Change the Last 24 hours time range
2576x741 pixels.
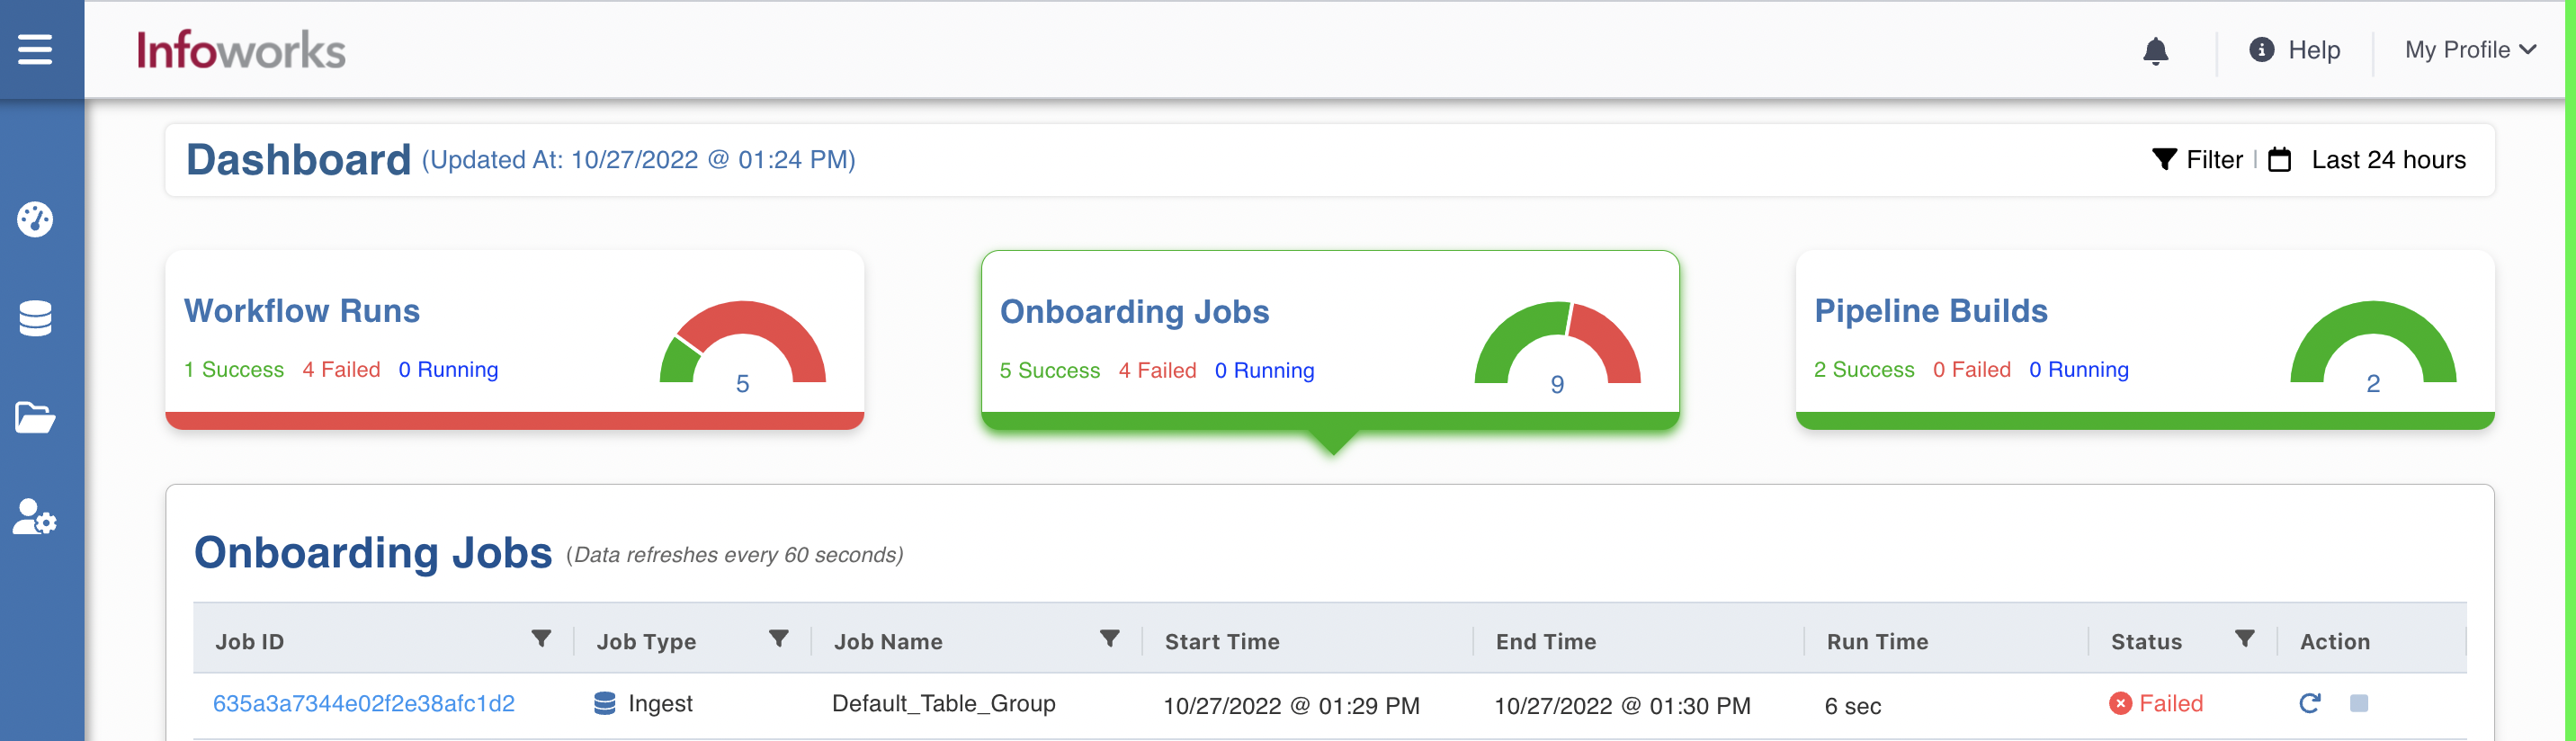(x=2388, y=160)
